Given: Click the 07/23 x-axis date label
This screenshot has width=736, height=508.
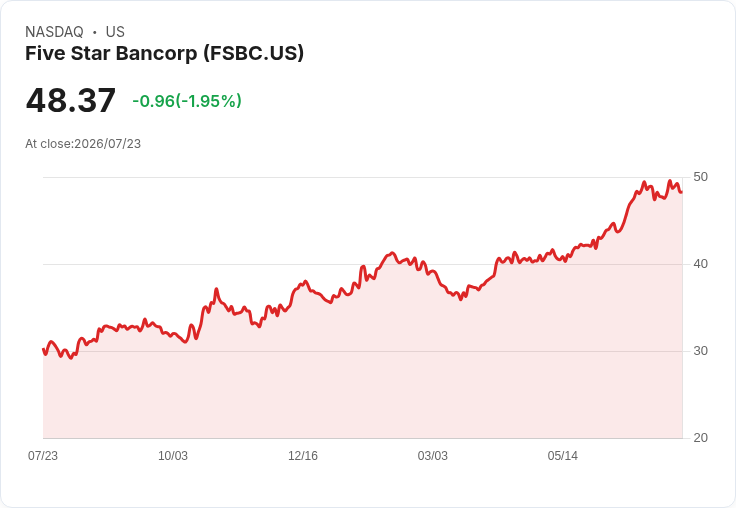Looking at the screenshot, I should point(43,456).
